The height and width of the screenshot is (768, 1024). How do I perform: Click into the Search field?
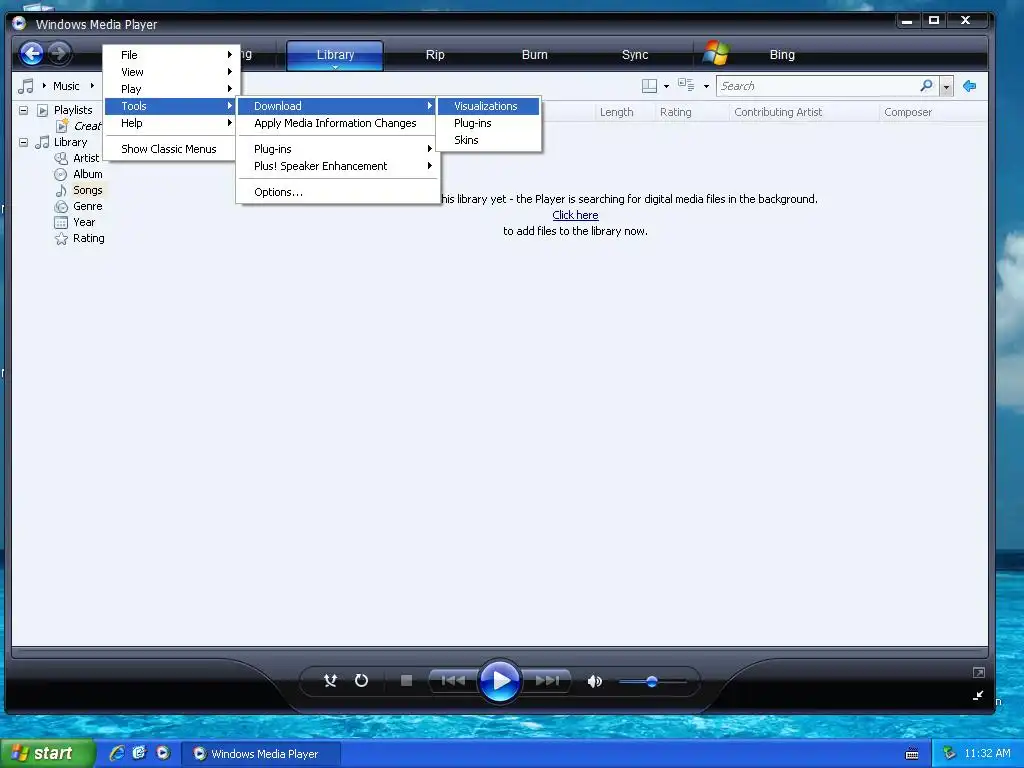[x=818, y=86]
